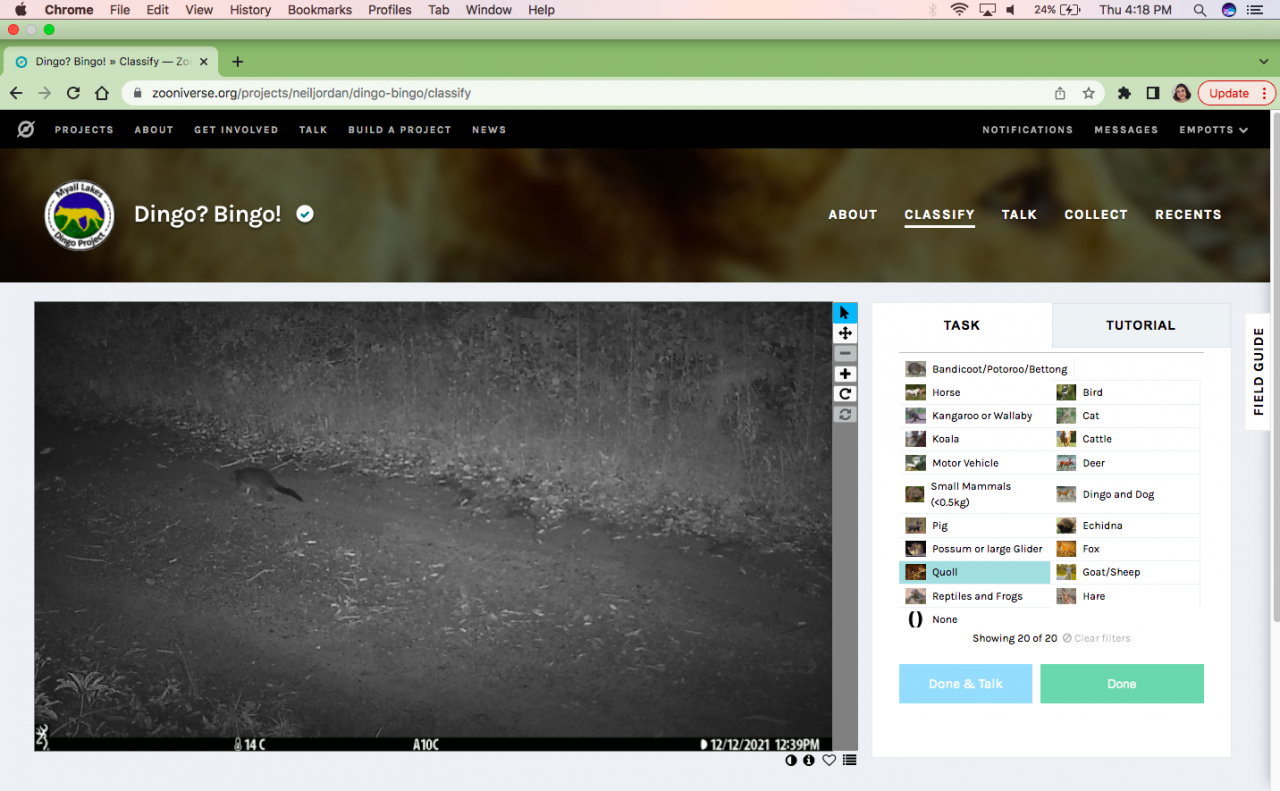Activate the pan image tool
The image size is (1280, 791).
845,333
